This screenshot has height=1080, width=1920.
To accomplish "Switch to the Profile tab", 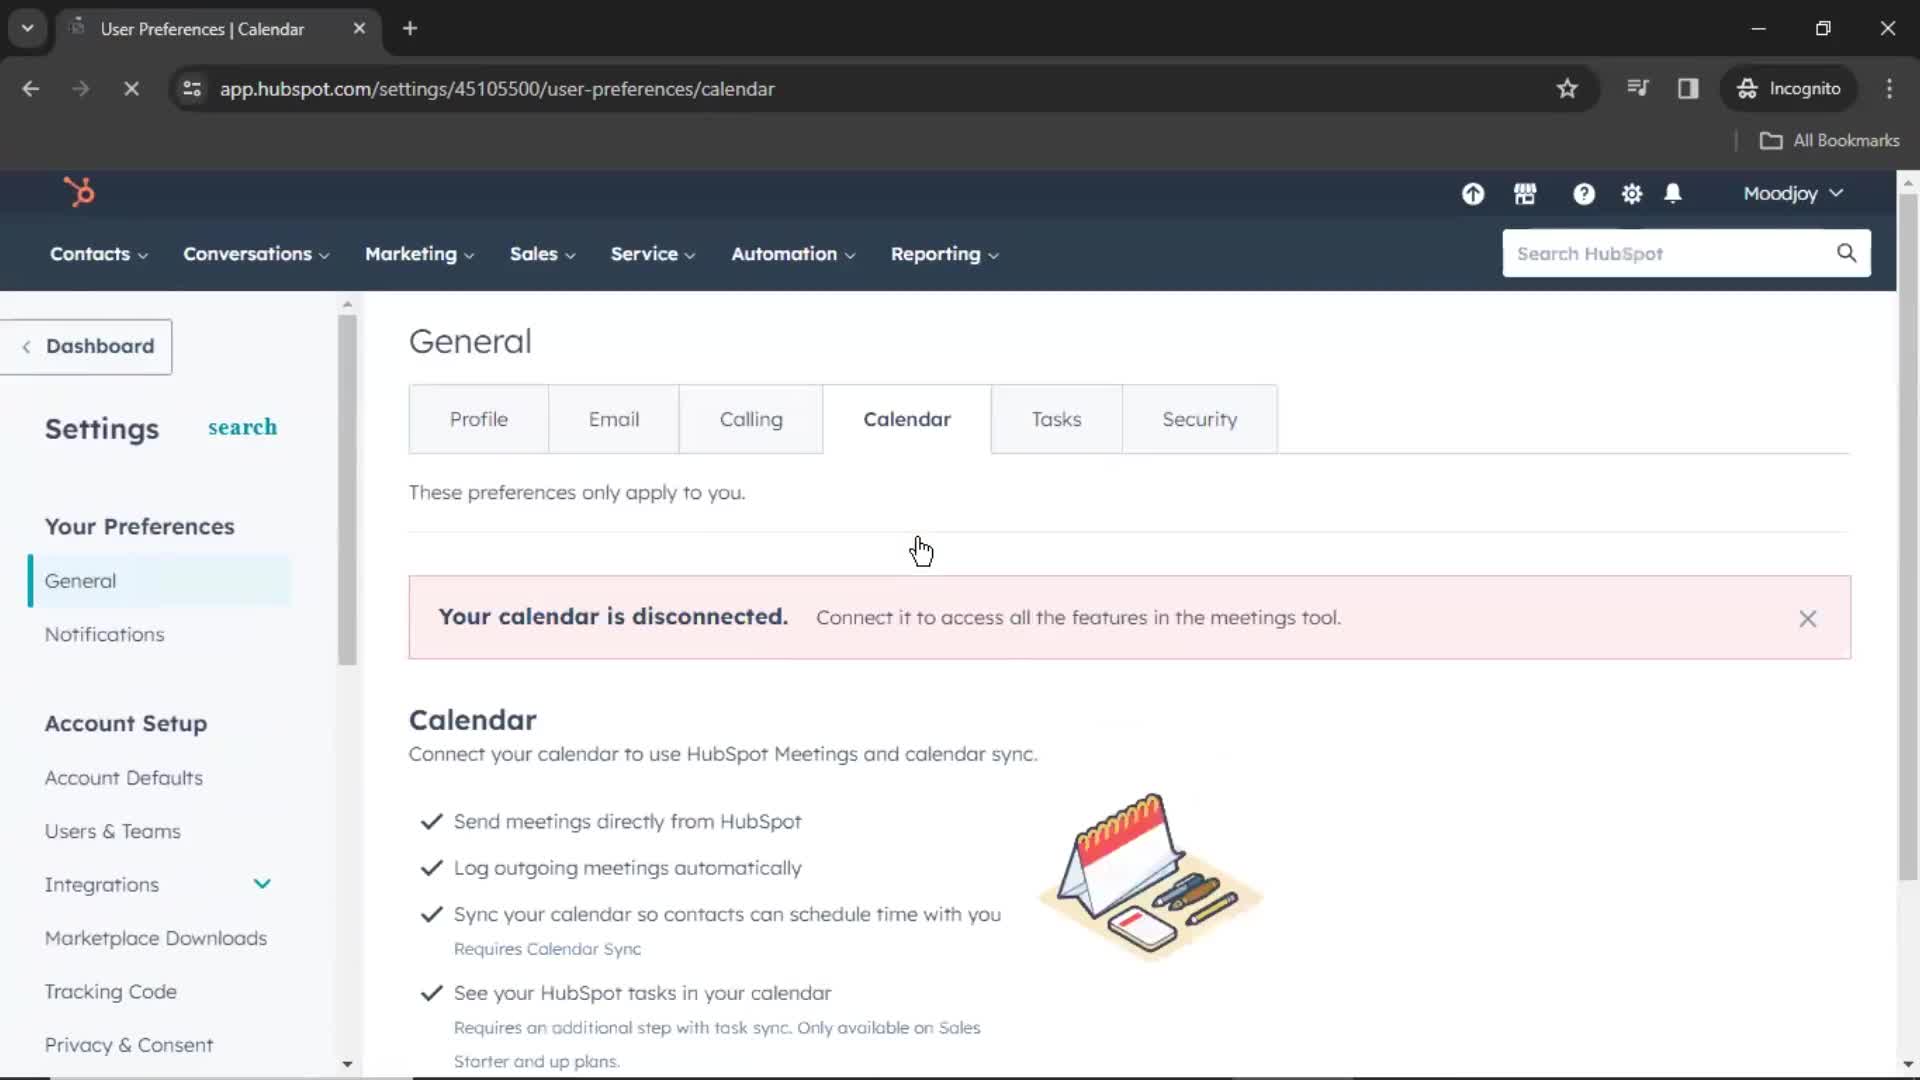I will click(479, 419).
